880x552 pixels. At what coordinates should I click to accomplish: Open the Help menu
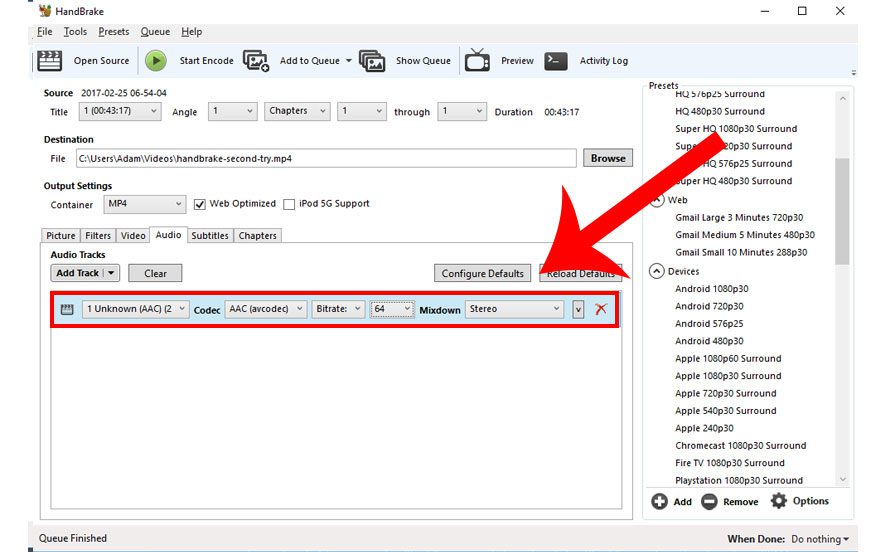point(191,32)
